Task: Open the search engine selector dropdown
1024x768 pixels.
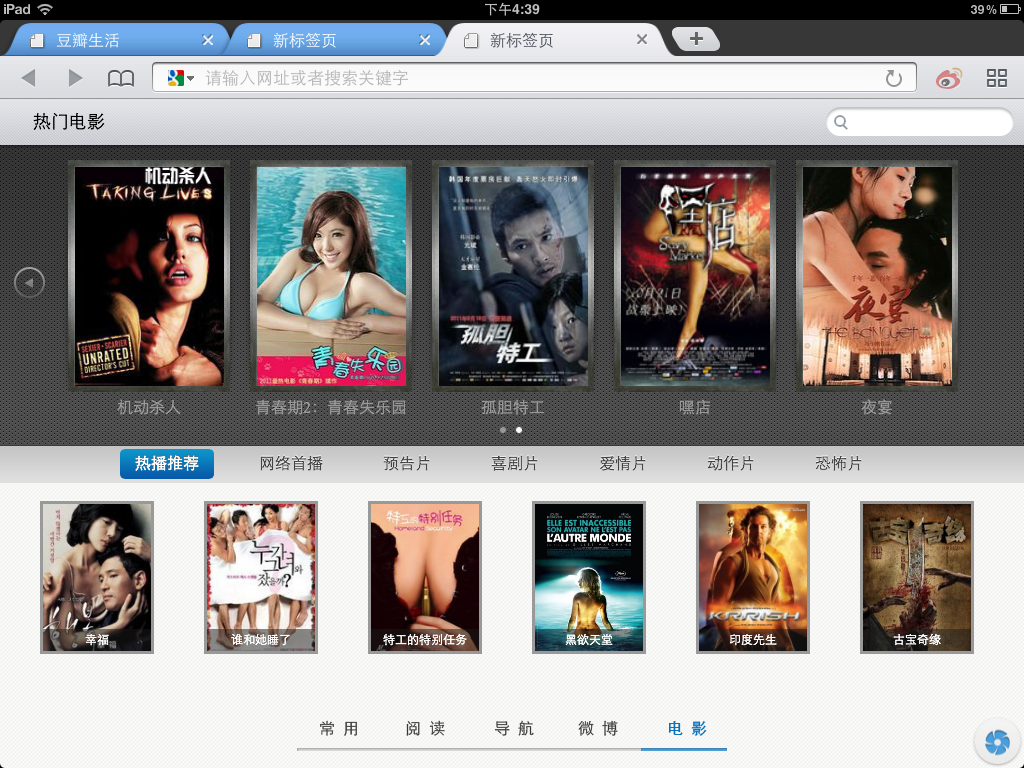Action: [181, 78]
